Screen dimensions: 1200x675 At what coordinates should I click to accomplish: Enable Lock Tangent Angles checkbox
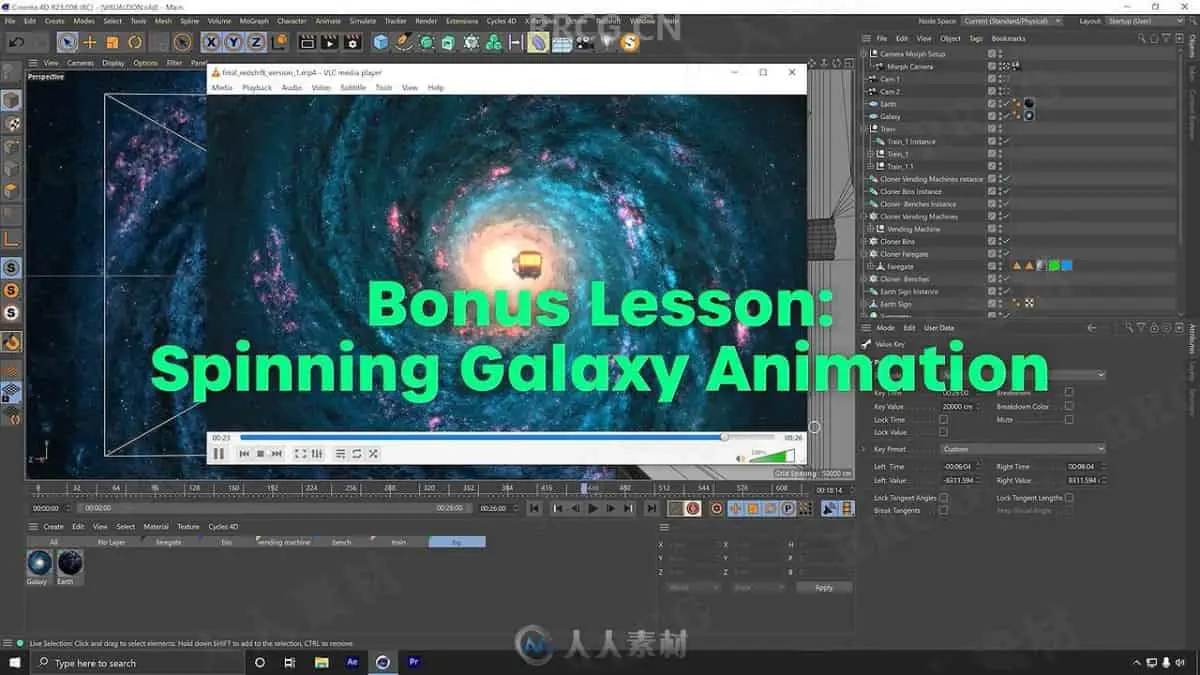click(943, 498)
